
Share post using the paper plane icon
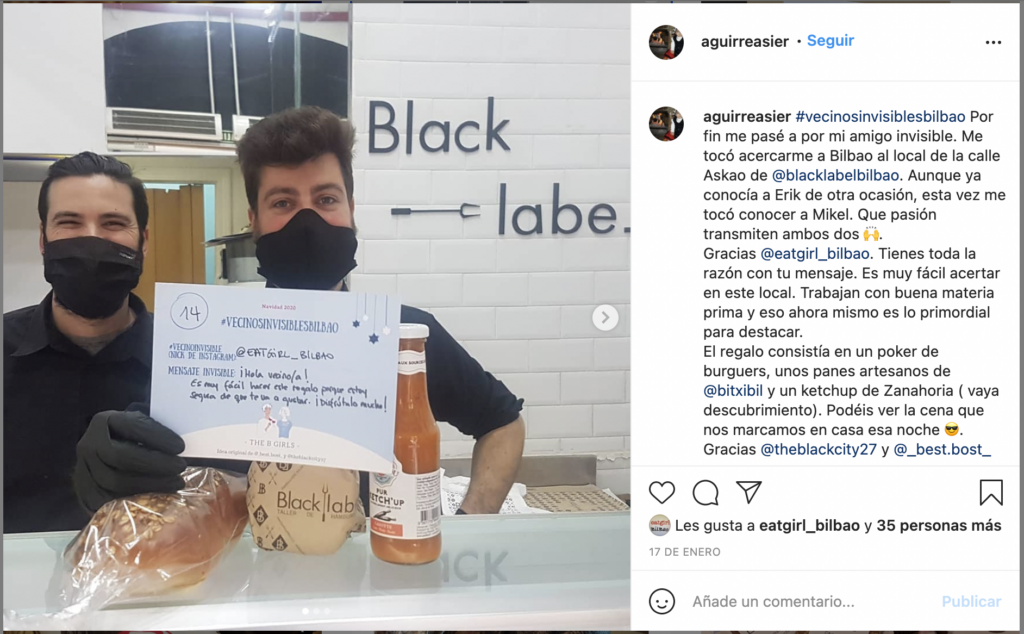tap(749, 492)
